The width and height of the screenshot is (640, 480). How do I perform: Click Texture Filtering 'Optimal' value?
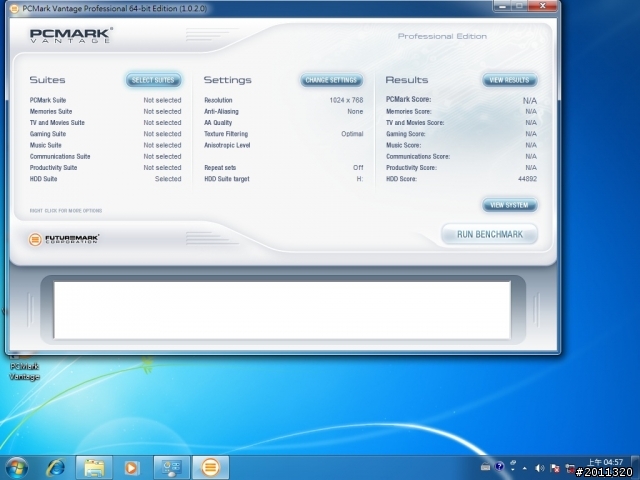[x=352, y=134]
